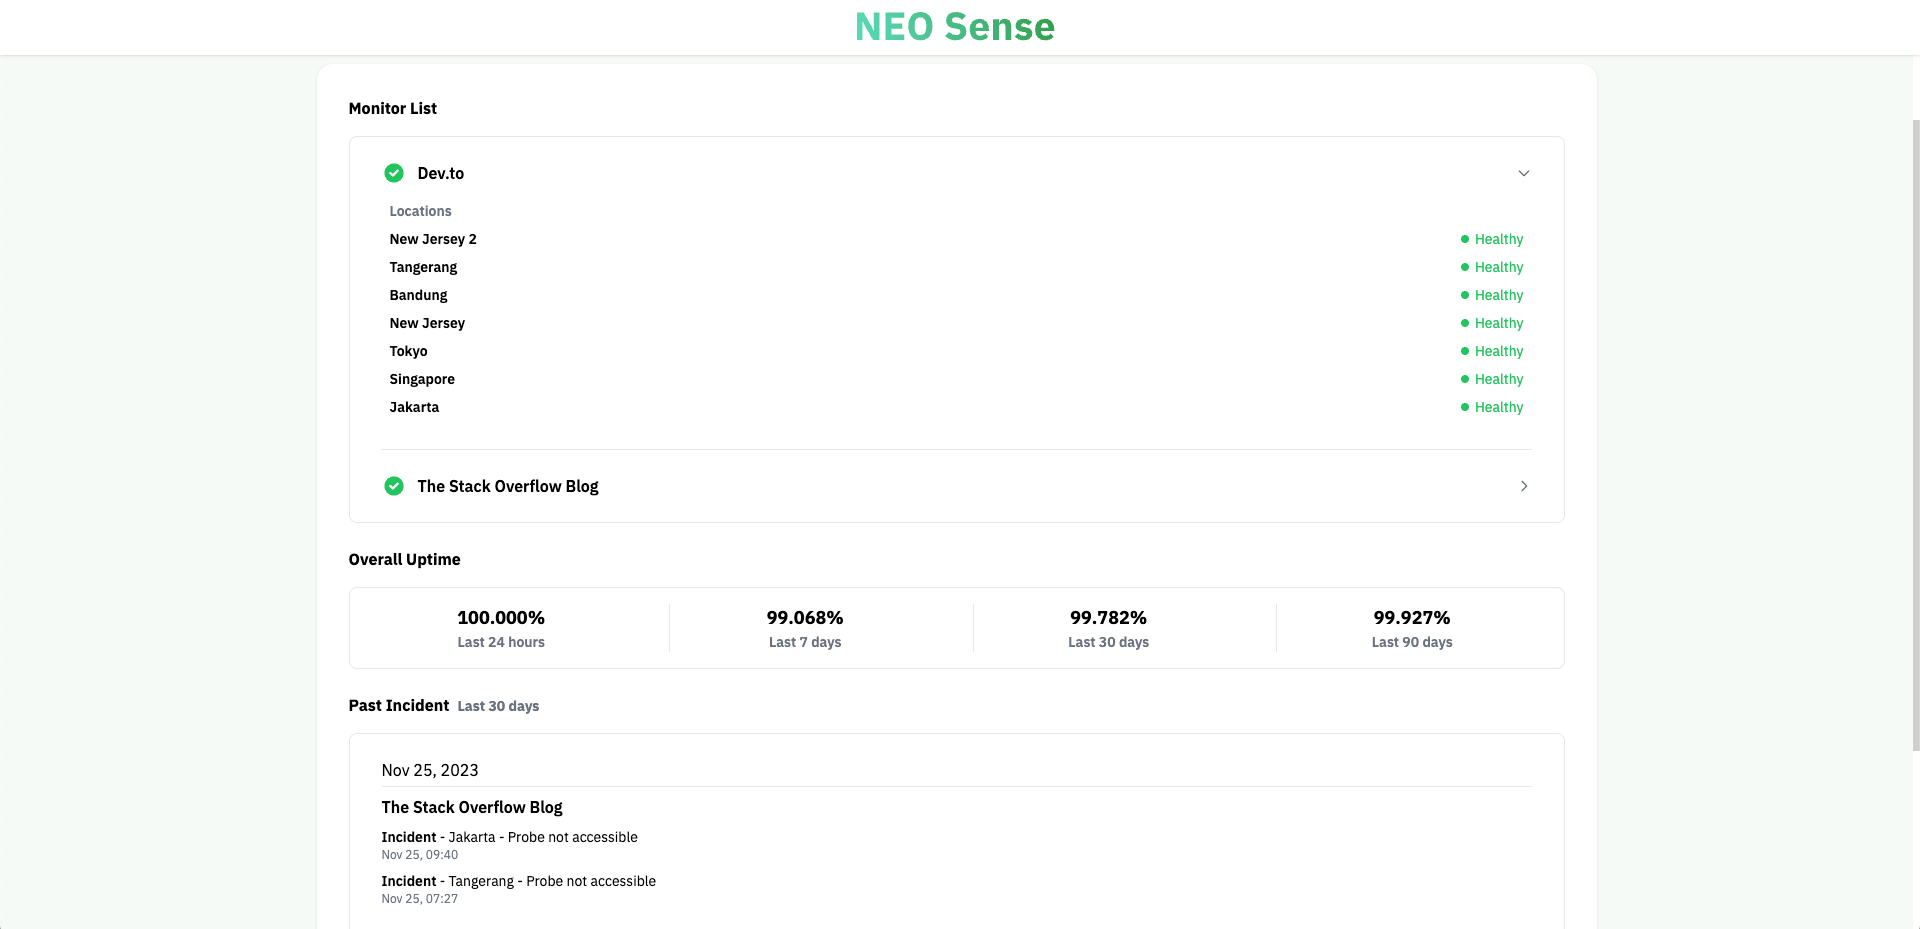Click the green health dot next to Bandung
This screenshot has width=1920, height=929.
pyautogui.click(x=1465, y=295)
